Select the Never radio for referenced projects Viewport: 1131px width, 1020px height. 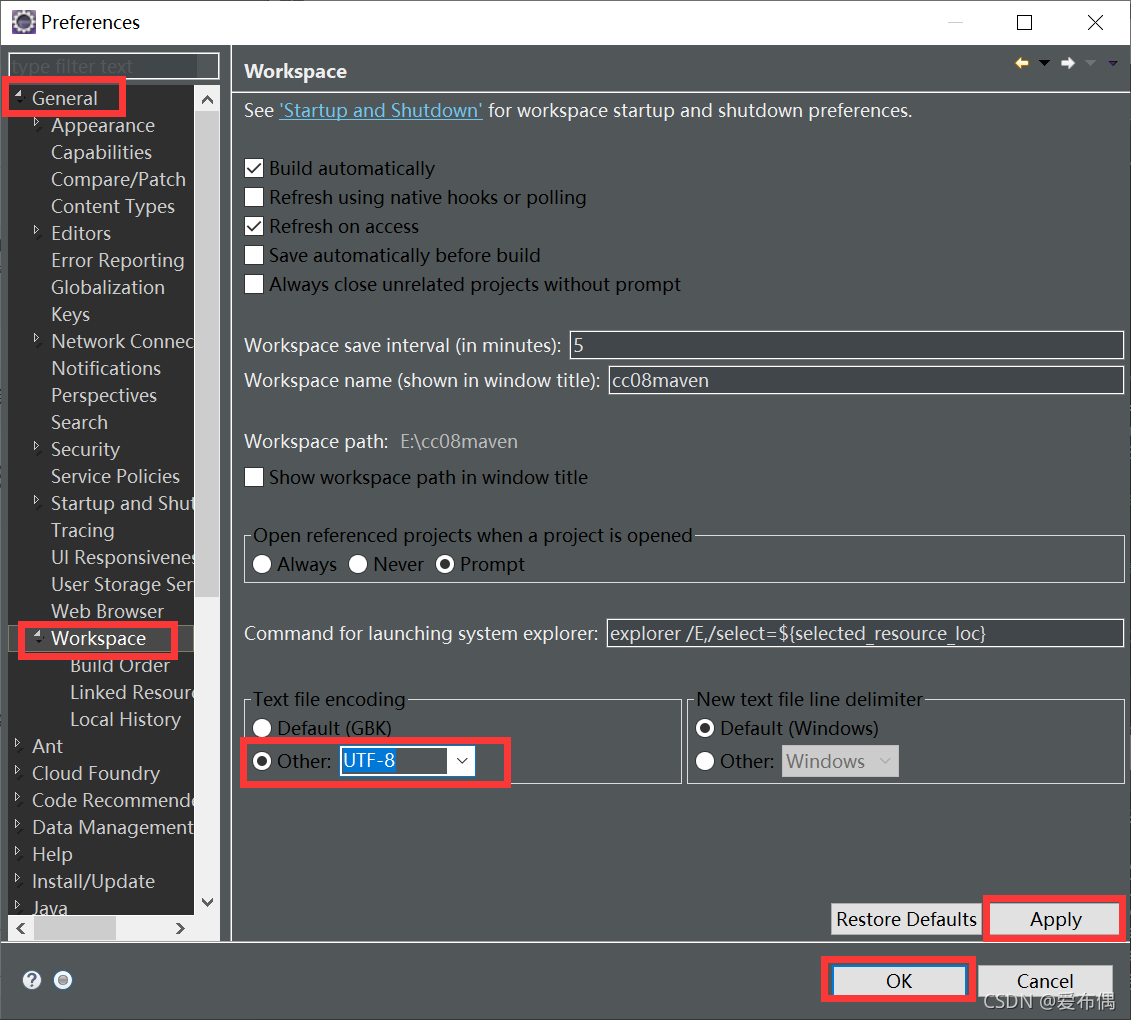[358, 564]
